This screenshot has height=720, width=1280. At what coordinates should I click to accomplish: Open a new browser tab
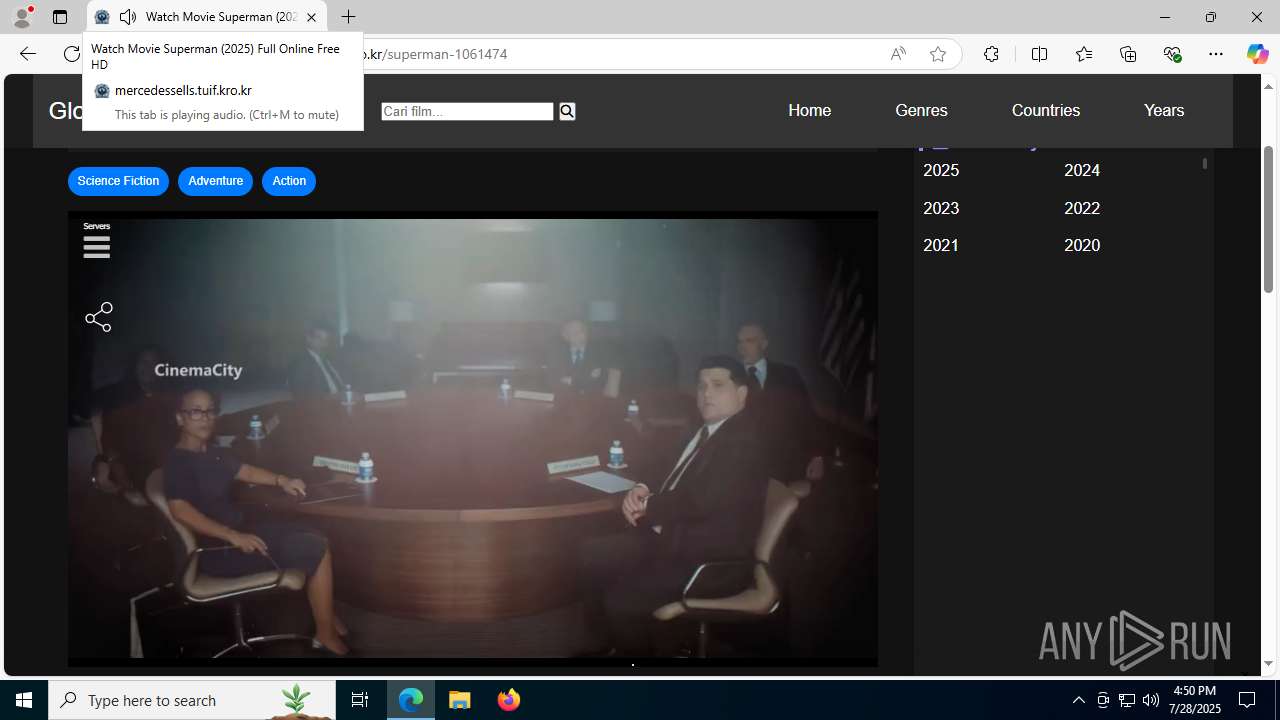click(x=348, y=17)
